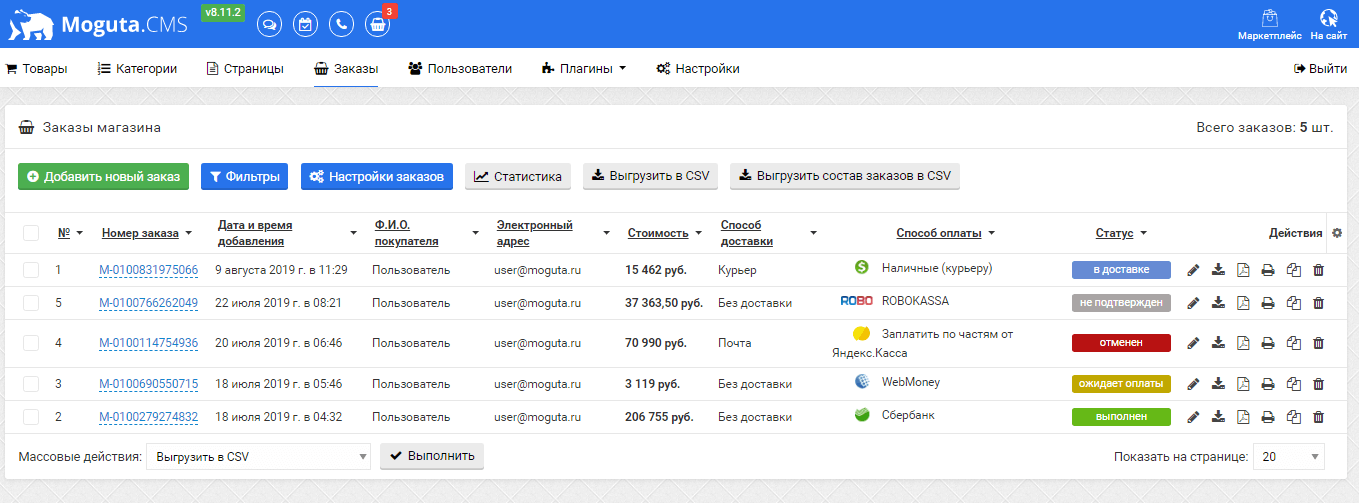This screenshot has height=503, width=1359.
Task: Tick the select-all orders checkbox in header
Action: [x=31, y=233]
